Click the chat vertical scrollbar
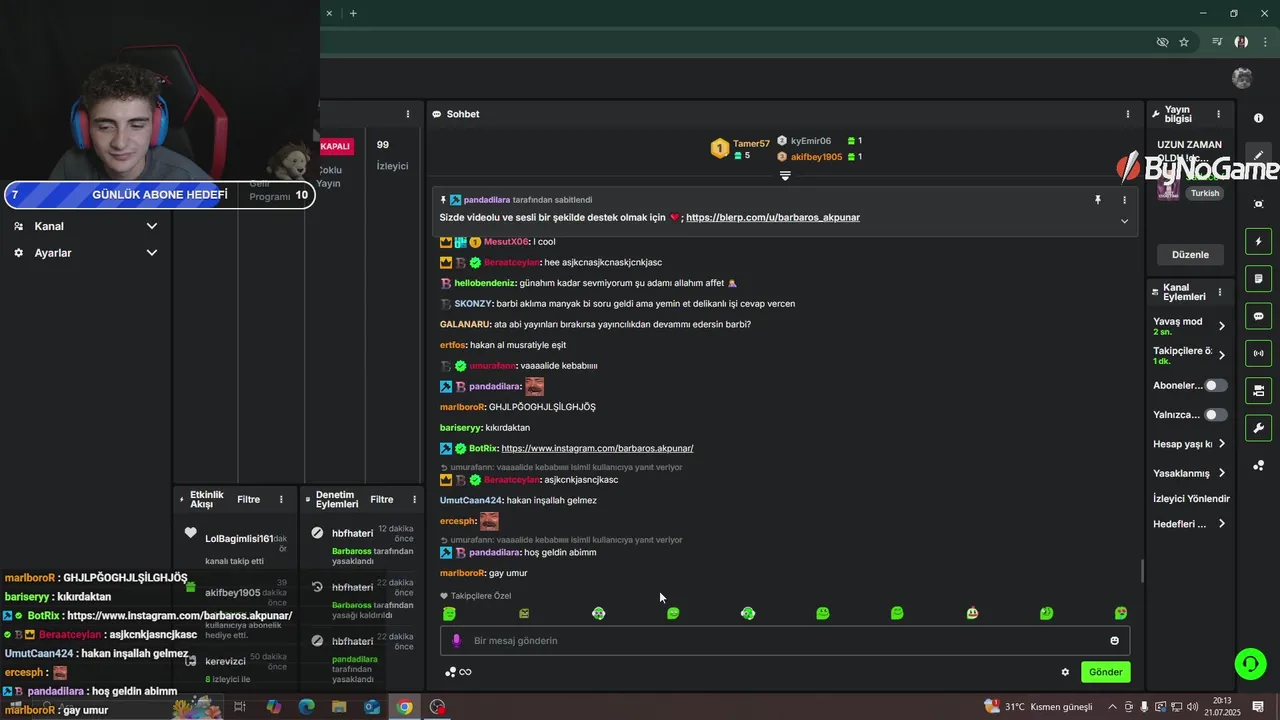Image resolution: width=1280 pixels, height=720 pixels. click(1142, 571)
